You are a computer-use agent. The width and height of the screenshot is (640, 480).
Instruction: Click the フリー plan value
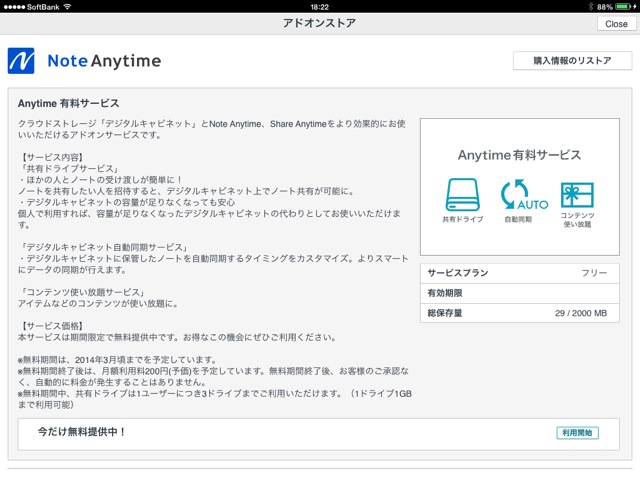(594, 273)
